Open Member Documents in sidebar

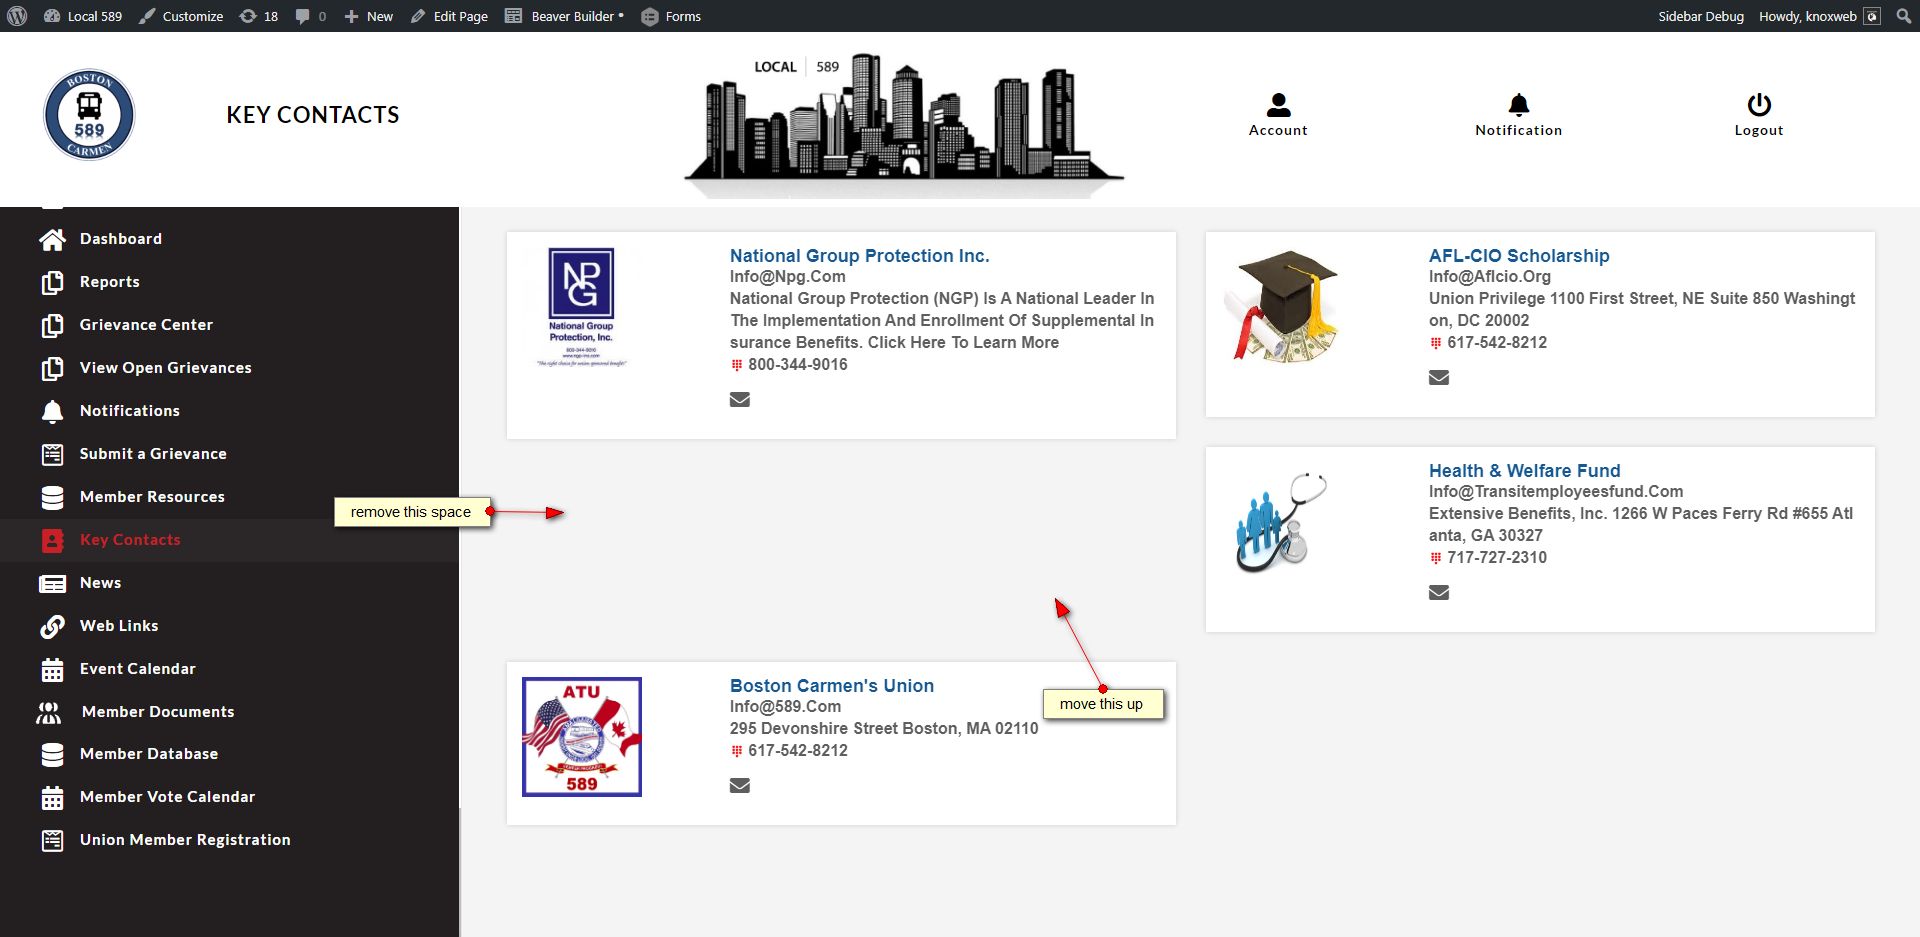[158, 712]
